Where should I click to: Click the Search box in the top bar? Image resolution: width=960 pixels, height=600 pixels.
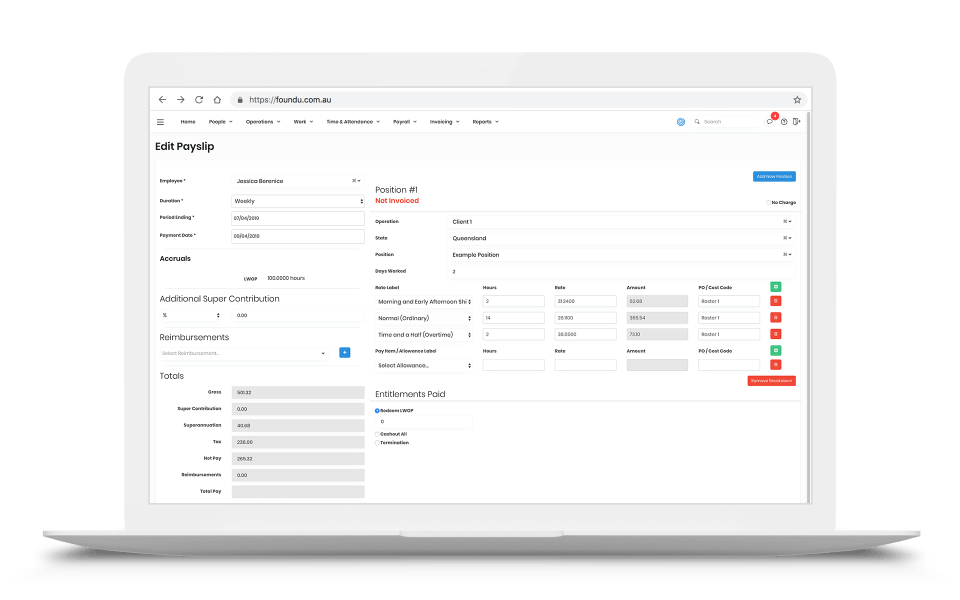726,122
